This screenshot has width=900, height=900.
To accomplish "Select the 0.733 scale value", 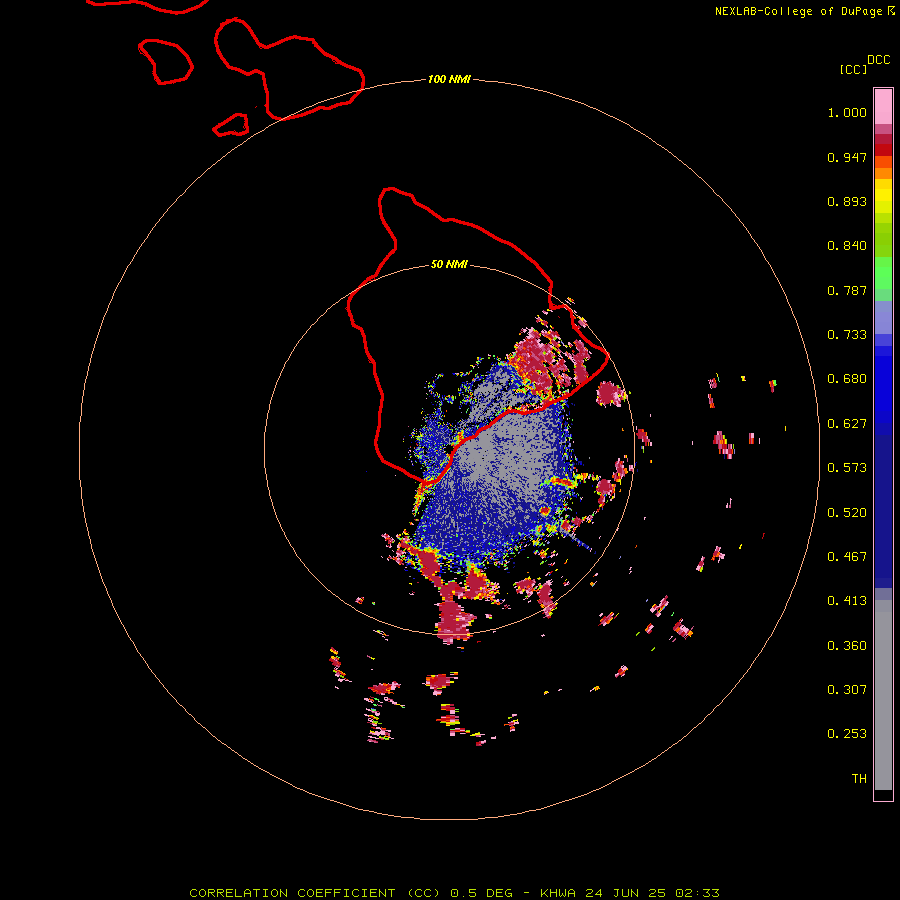I will (847, 335).
